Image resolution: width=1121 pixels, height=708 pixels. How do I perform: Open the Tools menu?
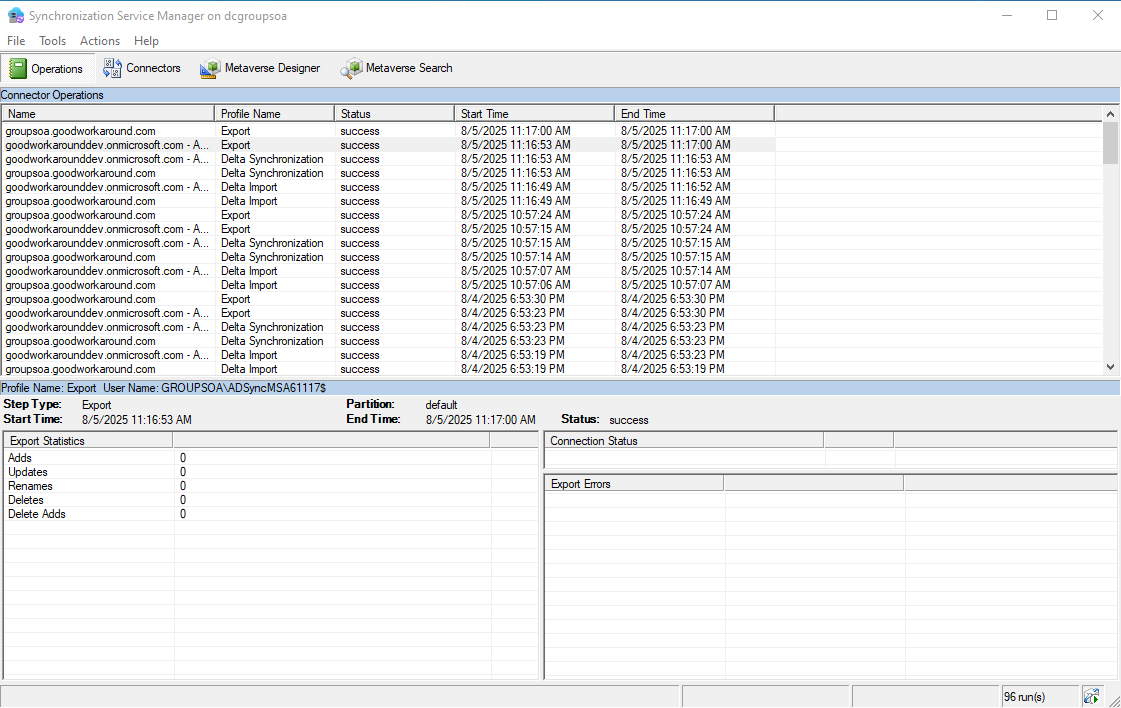point(52,41)
